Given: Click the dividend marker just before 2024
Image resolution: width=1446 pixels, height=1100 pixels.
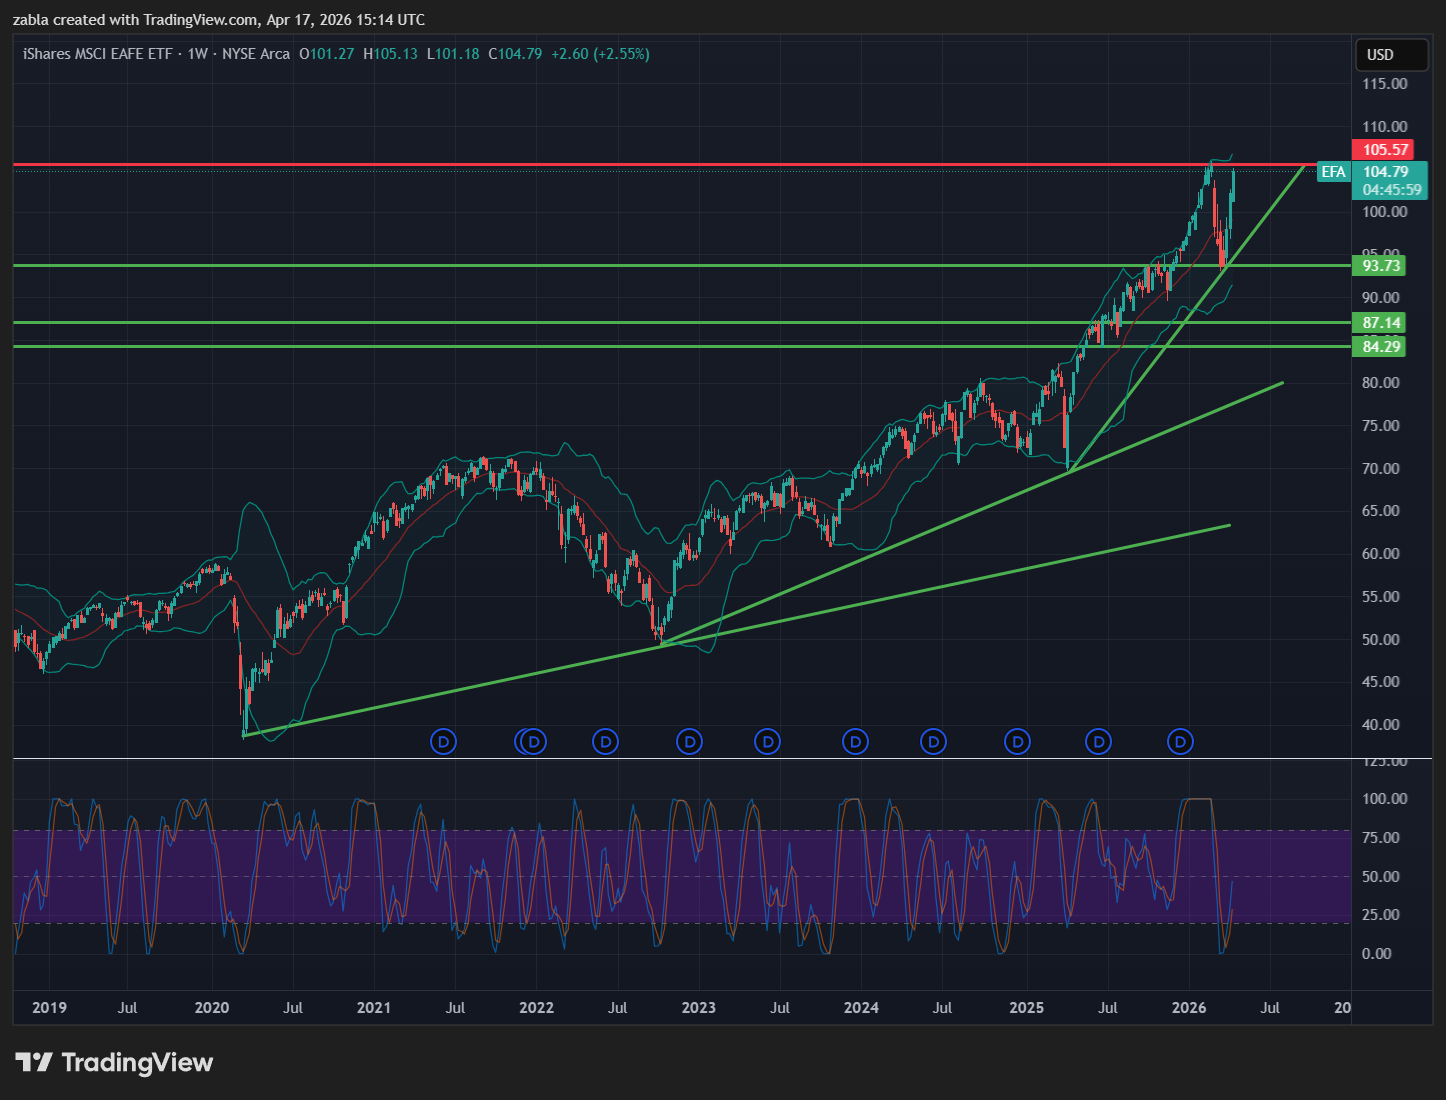Looking at the screenshot, I should pyautogui.click(x=855, y=742).
